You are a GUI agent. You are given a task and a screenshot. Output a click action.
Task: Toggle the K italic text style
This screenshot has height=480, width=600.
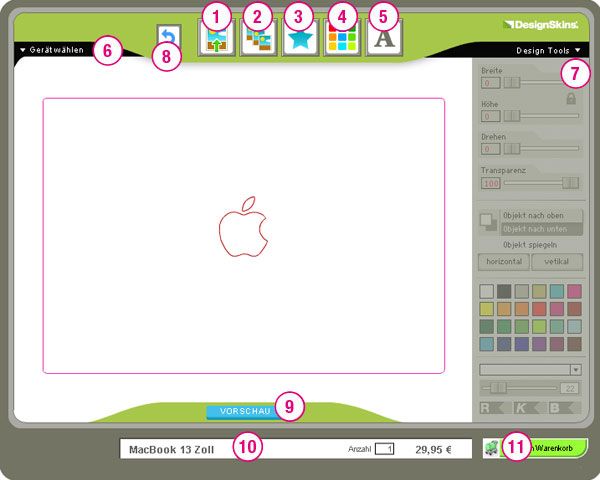pos(527,408)
